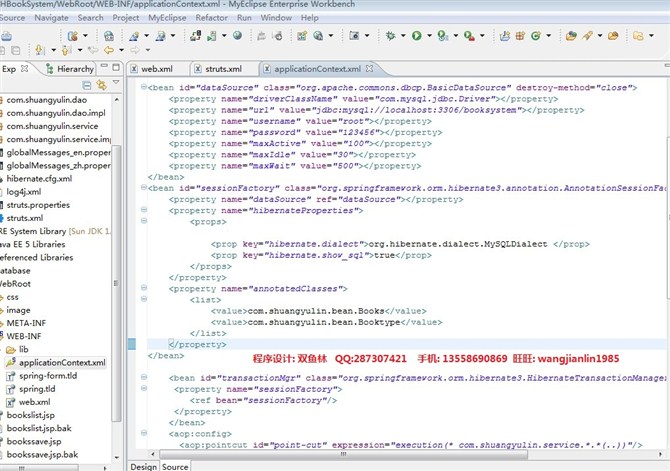
Task: Select the lib folder under WEB-INF
Action: [x=23, y=350]
